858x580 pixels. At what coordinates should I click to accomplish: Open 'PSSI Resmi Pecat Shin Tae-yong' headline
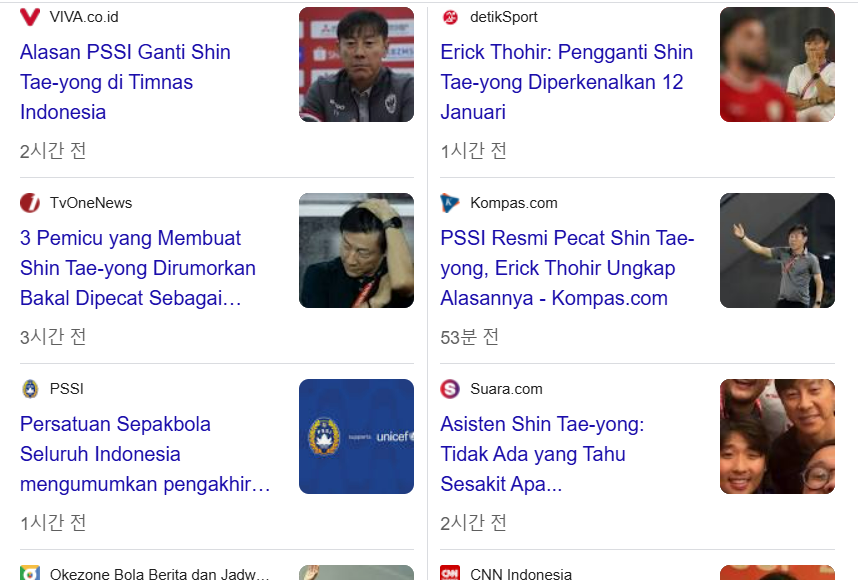[x=566, y=268]
